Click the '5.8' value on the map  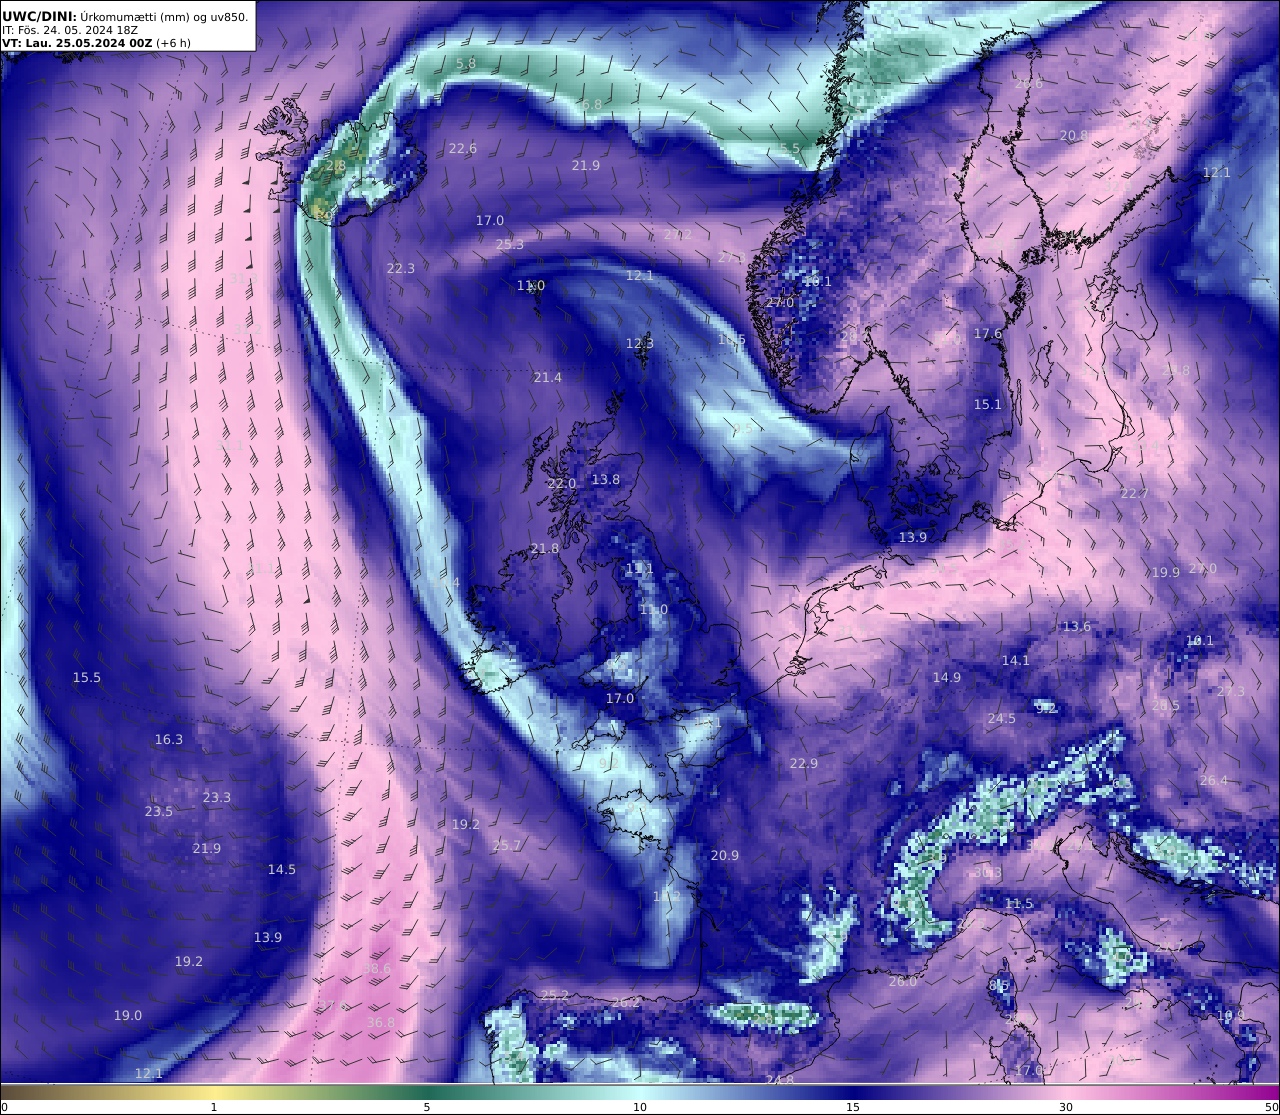pos(466,63)
